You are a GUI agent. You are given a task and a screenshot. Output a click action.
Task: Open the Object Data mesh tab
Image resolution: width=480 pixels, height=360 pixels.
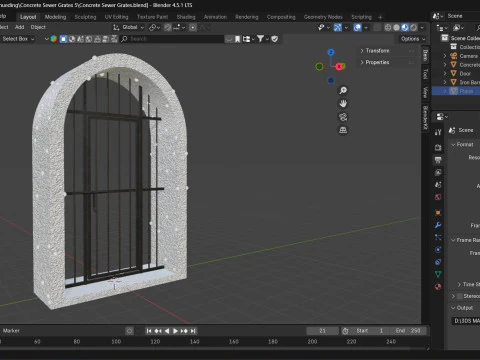coord(438,274)
